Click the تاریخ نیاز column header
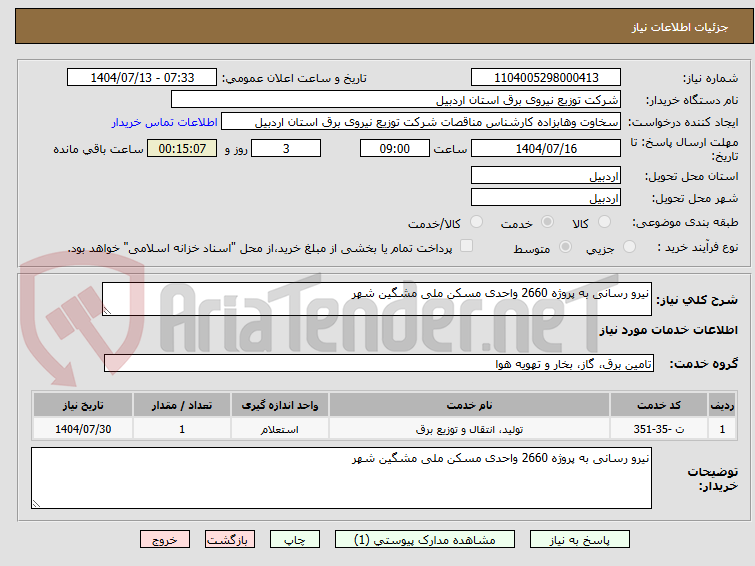 click(x=83, y=405)
